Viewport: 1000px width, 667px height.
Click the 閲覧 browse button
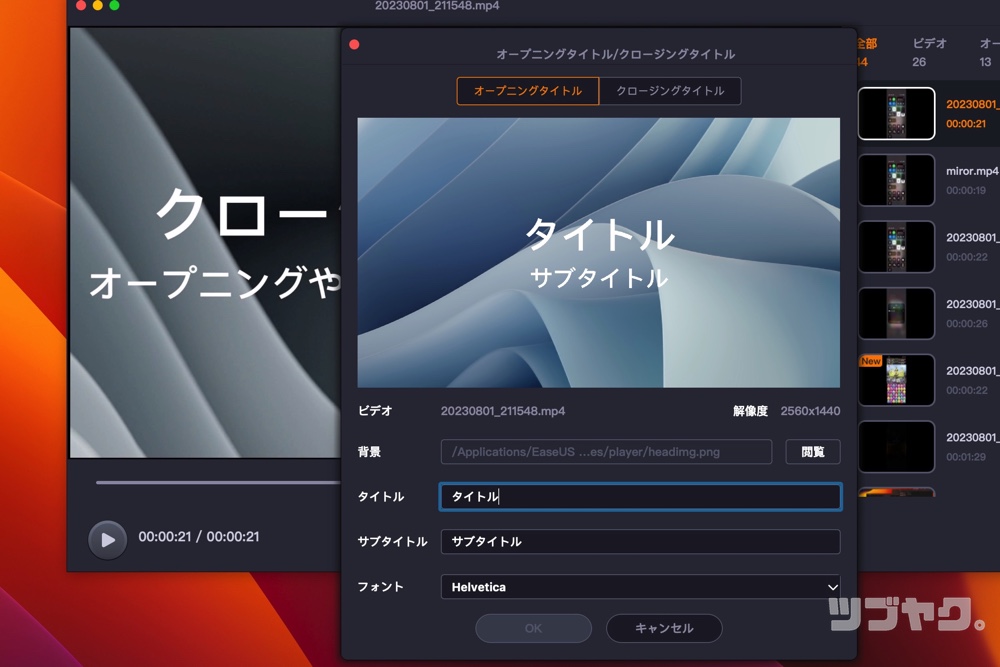812,451
